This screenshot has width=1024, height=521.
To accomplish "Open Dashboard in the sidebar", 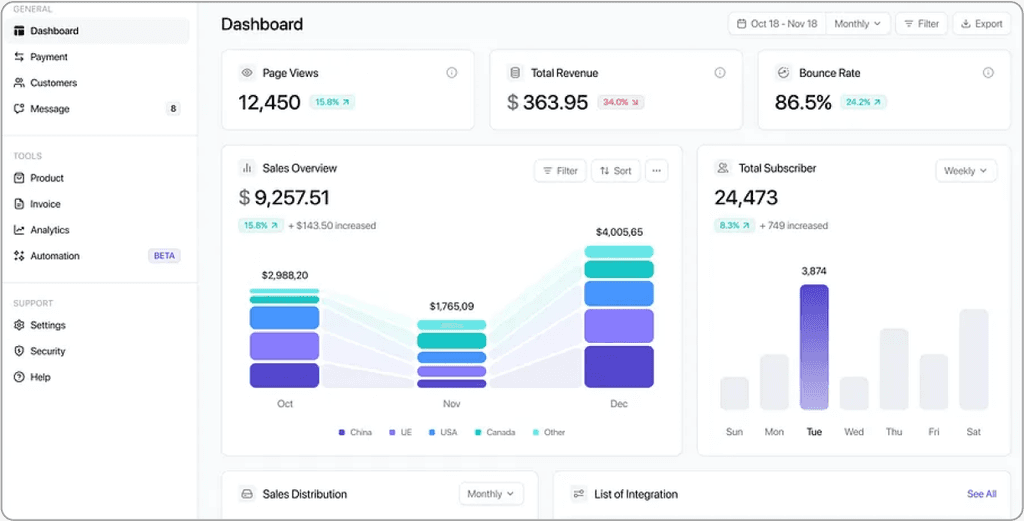I will click(95, 31).
